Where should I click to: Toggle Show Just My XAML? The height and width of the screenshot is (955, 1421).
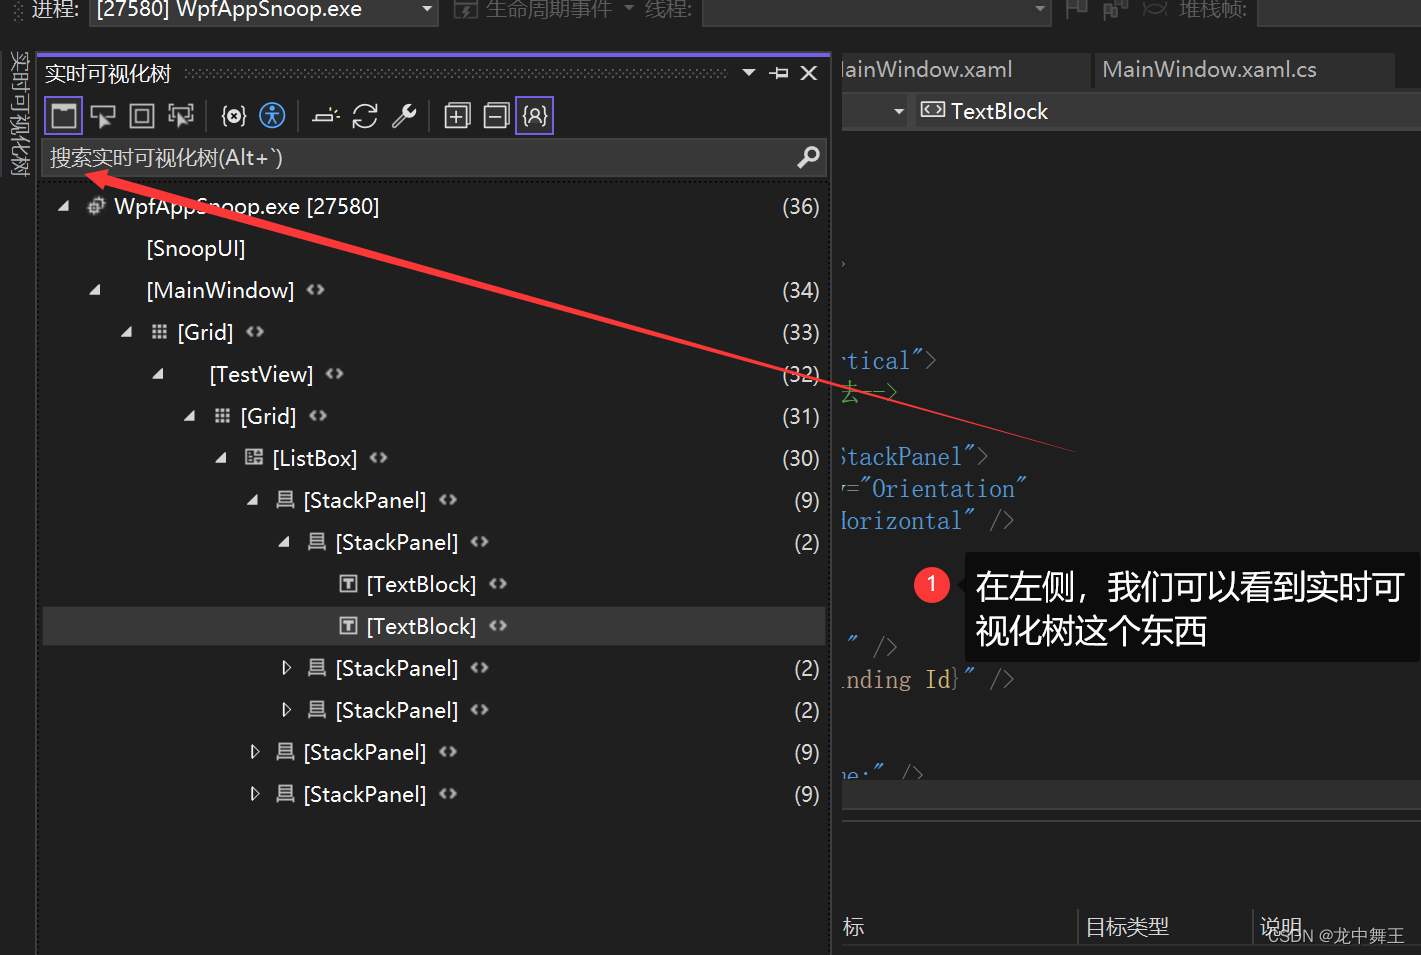535,116
